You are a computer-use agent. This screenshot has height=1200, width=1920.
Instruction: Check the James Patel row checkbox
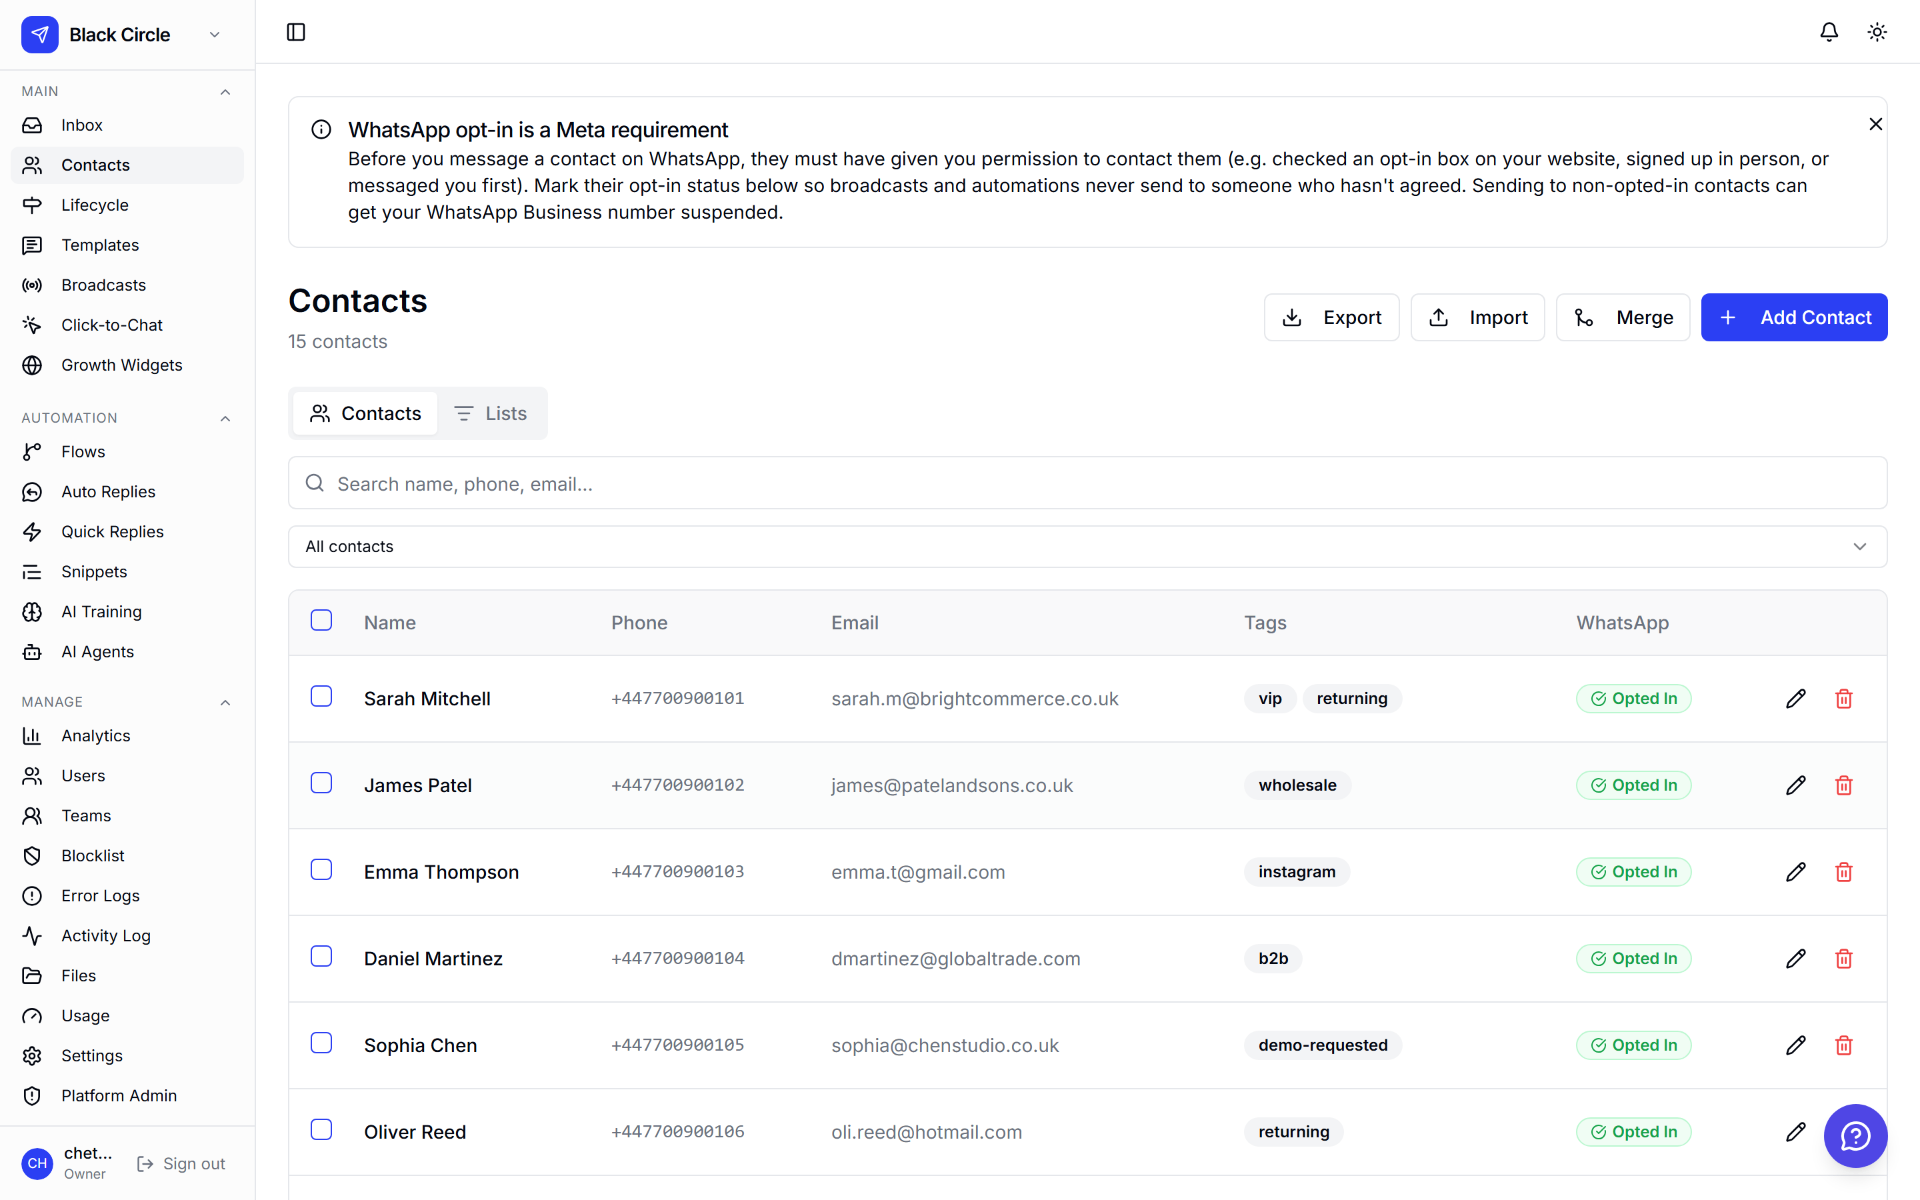click(x=321, y=783)
